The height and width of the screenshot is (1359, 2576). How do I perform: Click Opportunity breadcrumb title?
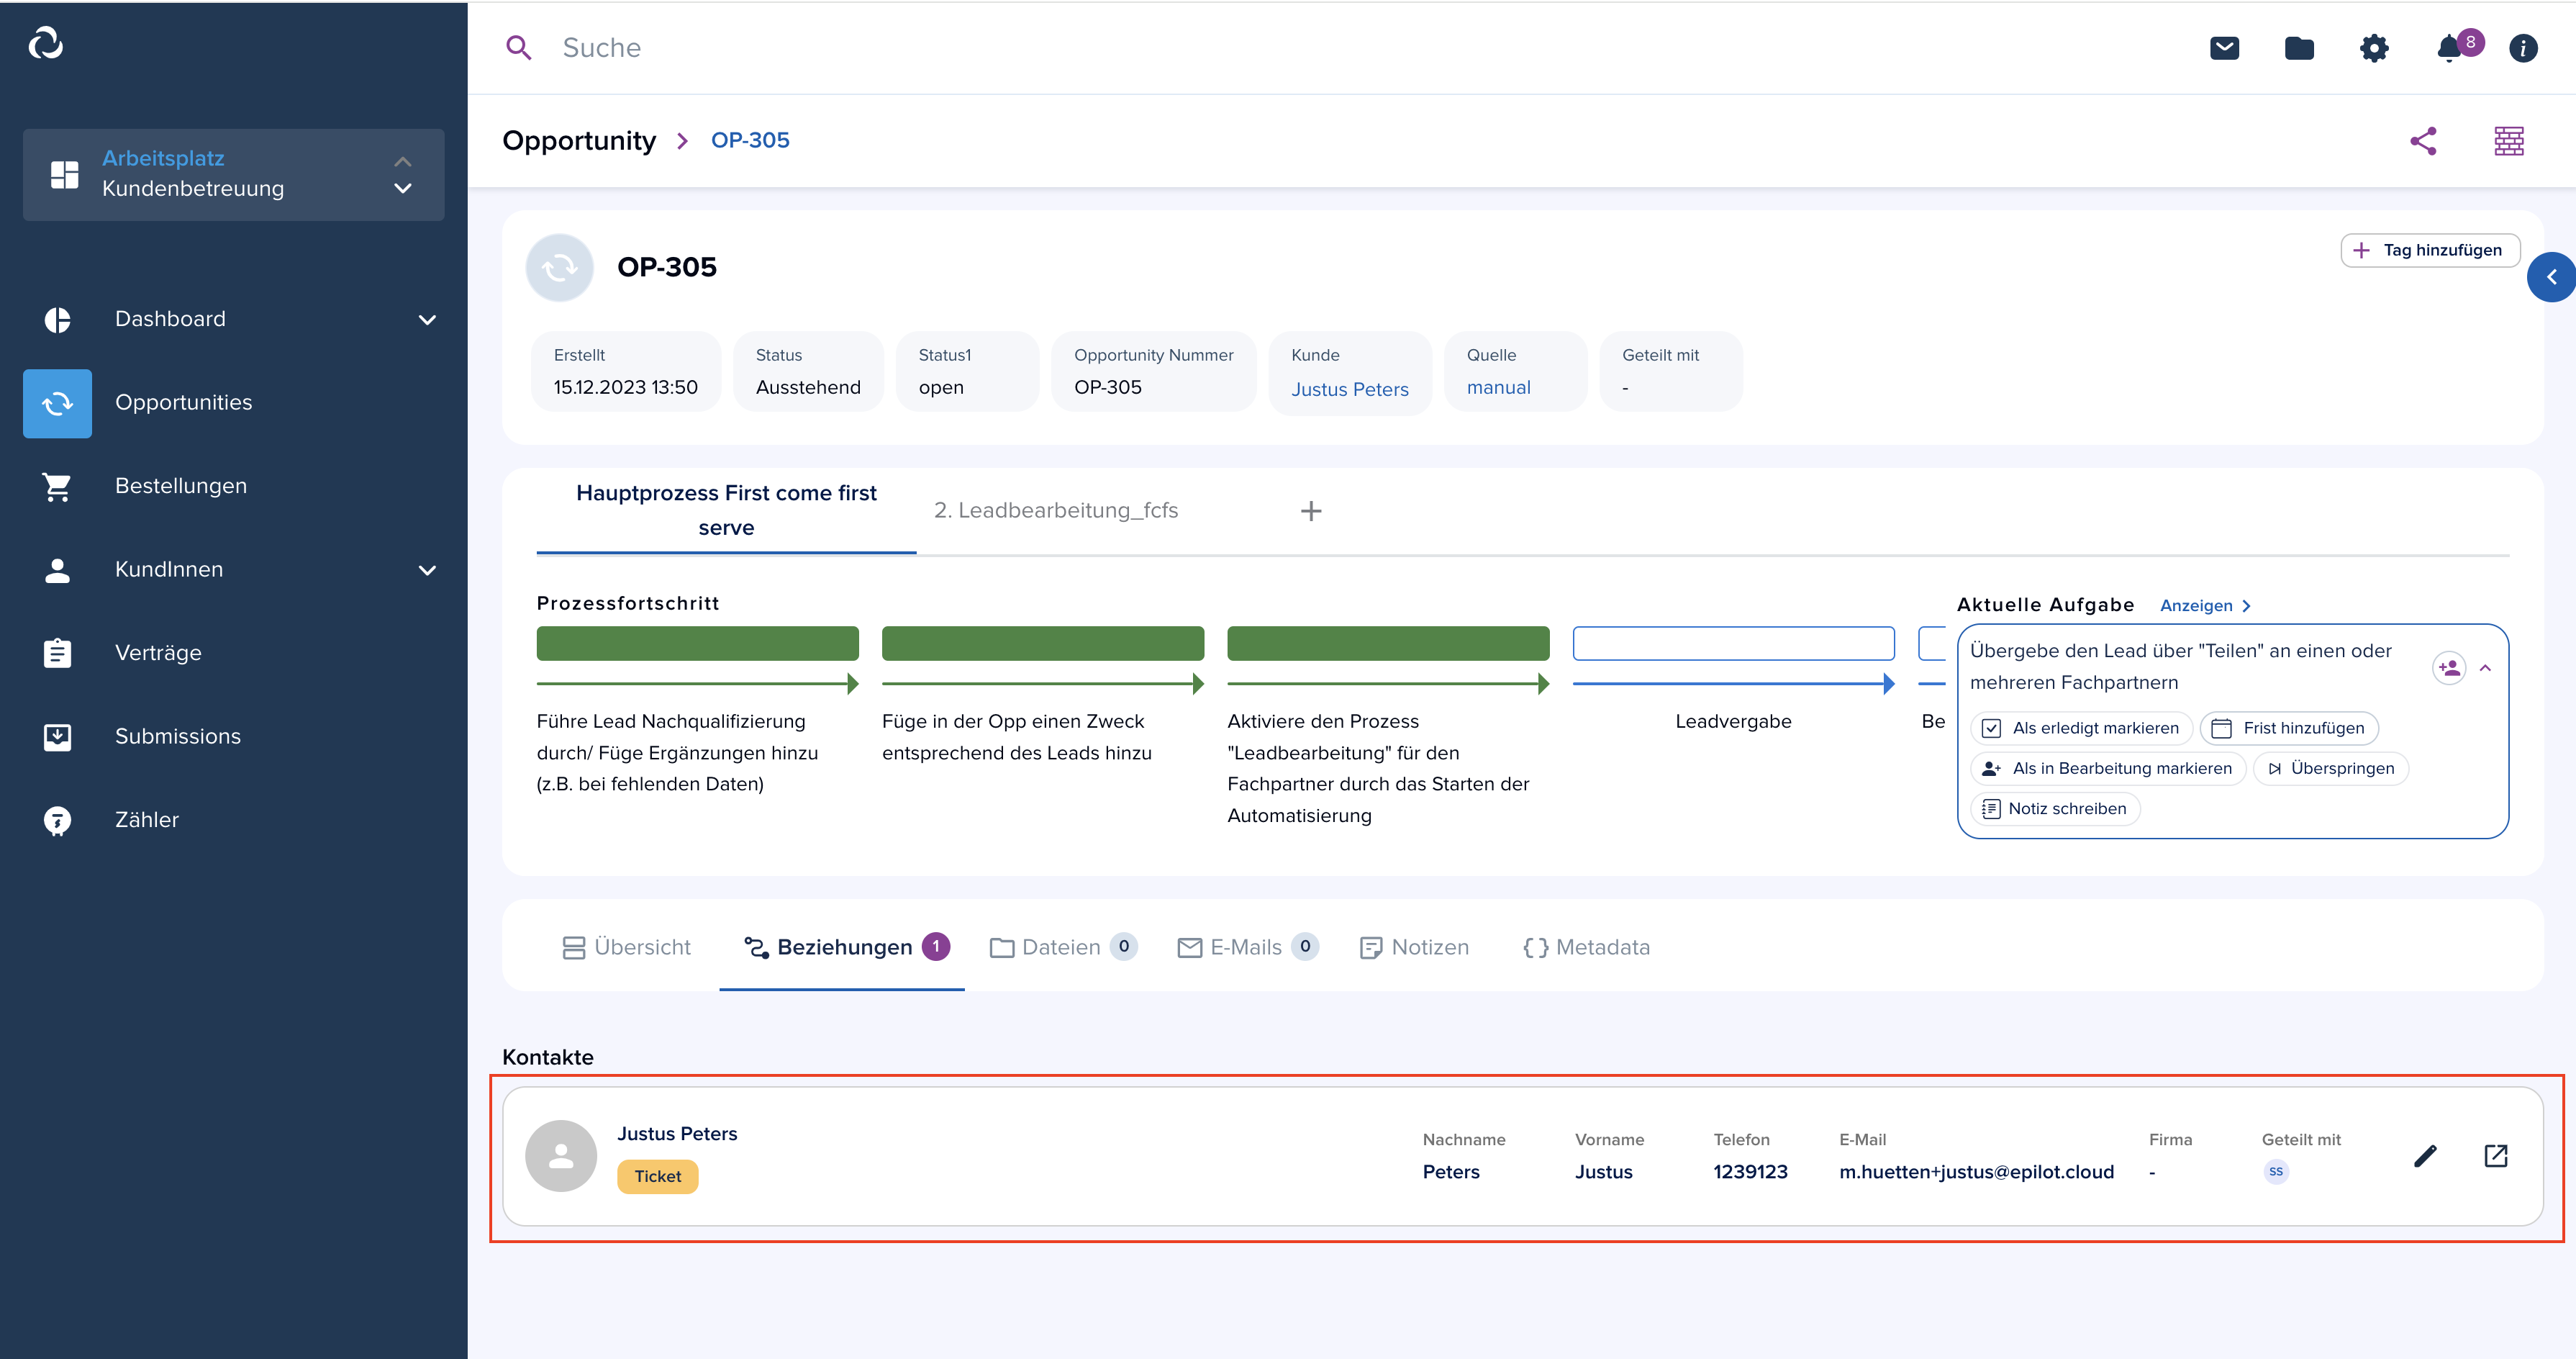coord(579,141)
